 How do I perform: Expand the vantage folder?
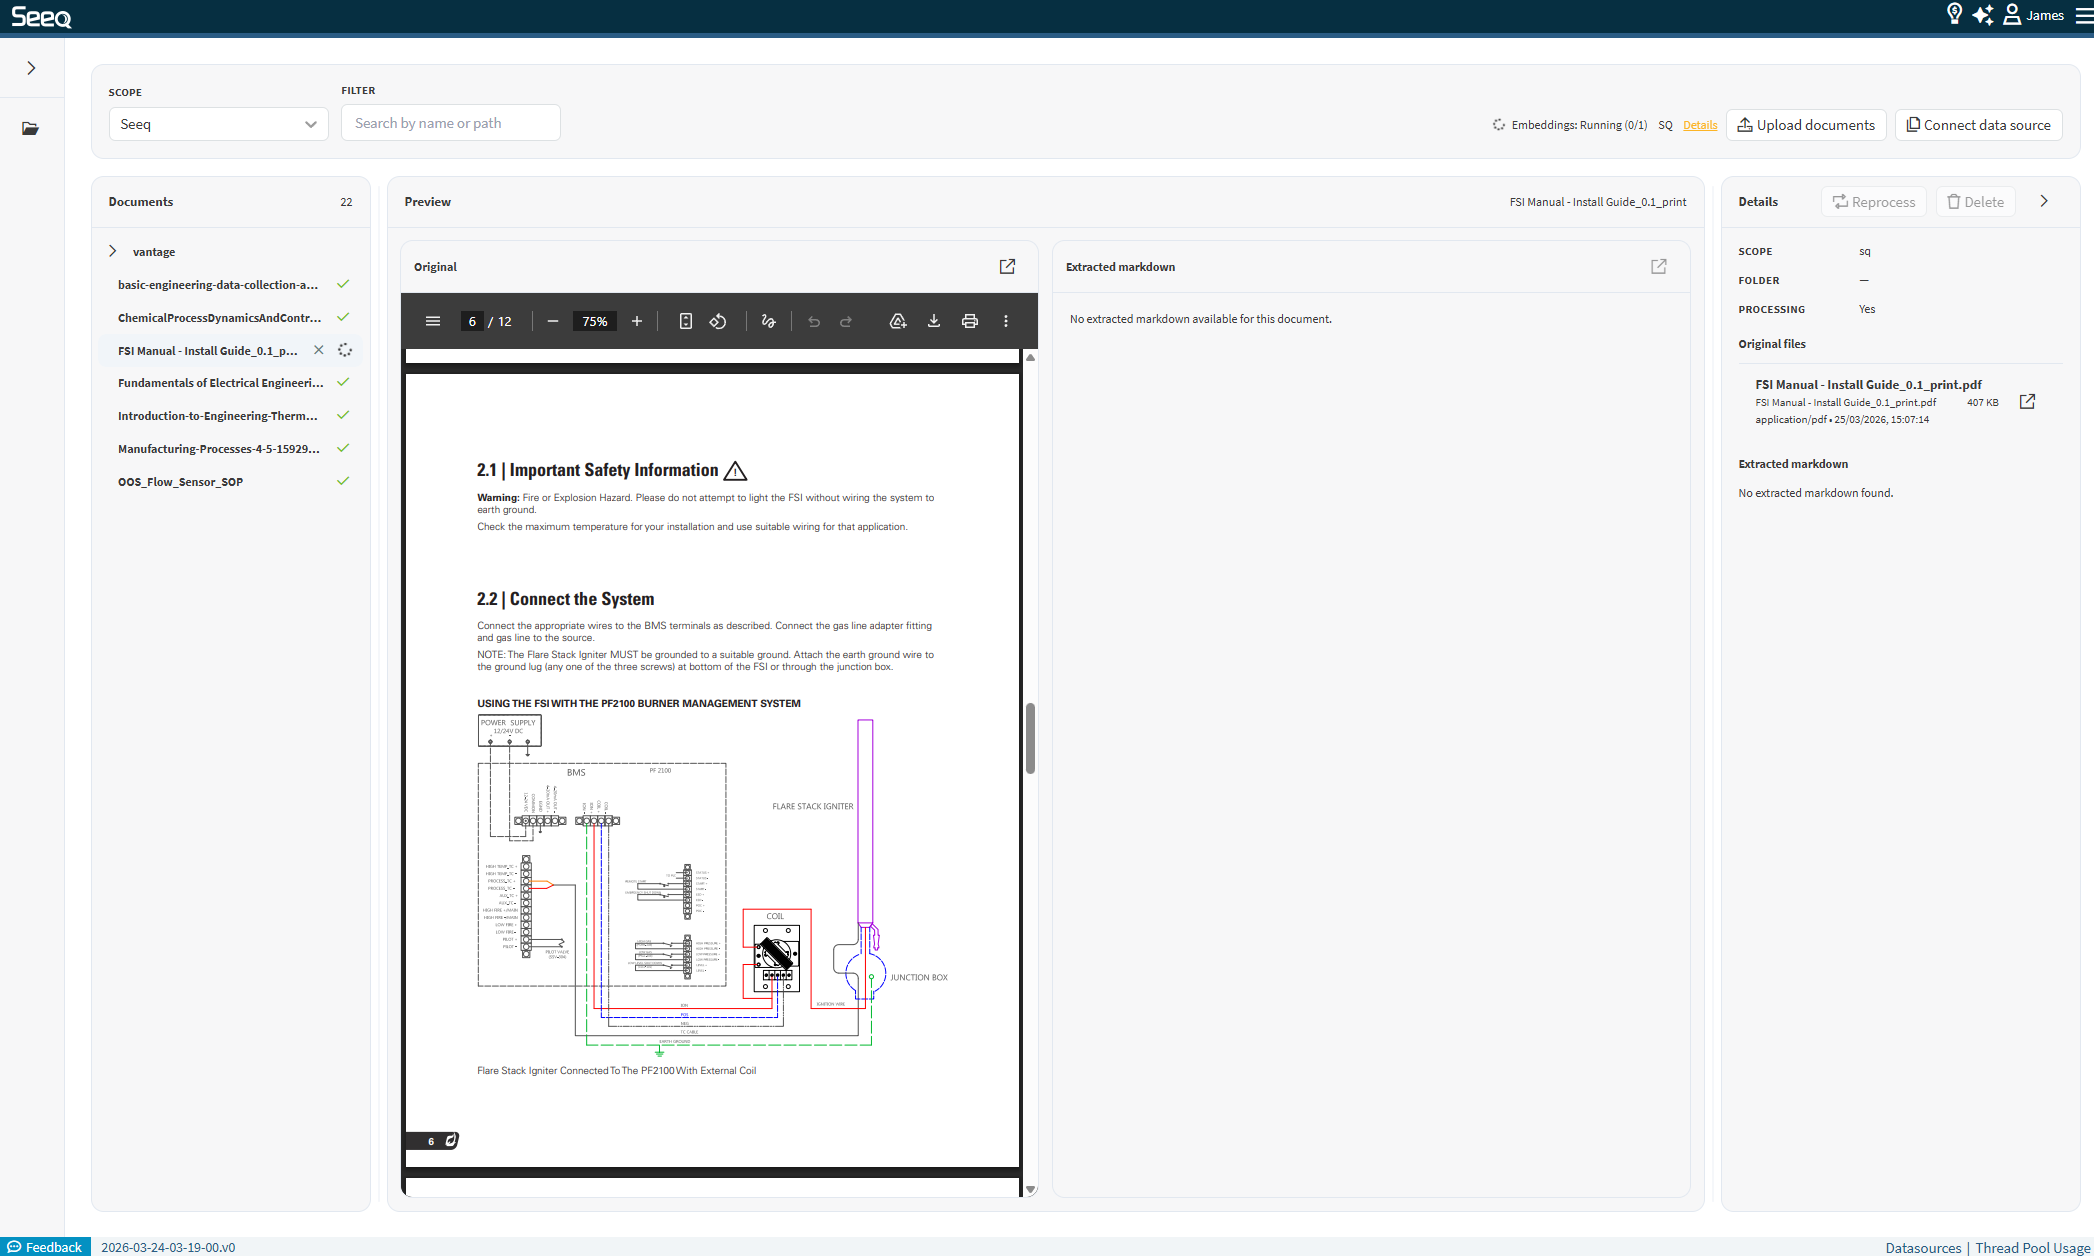113,251
